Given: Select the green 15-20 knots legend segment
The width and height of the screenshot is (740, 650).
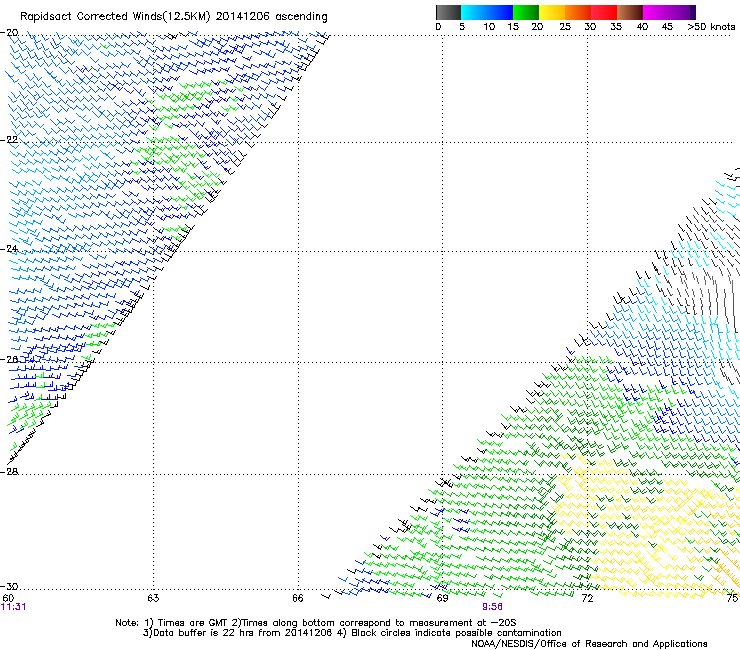Looking at the screenshot, I should click(x=526, y=12).
